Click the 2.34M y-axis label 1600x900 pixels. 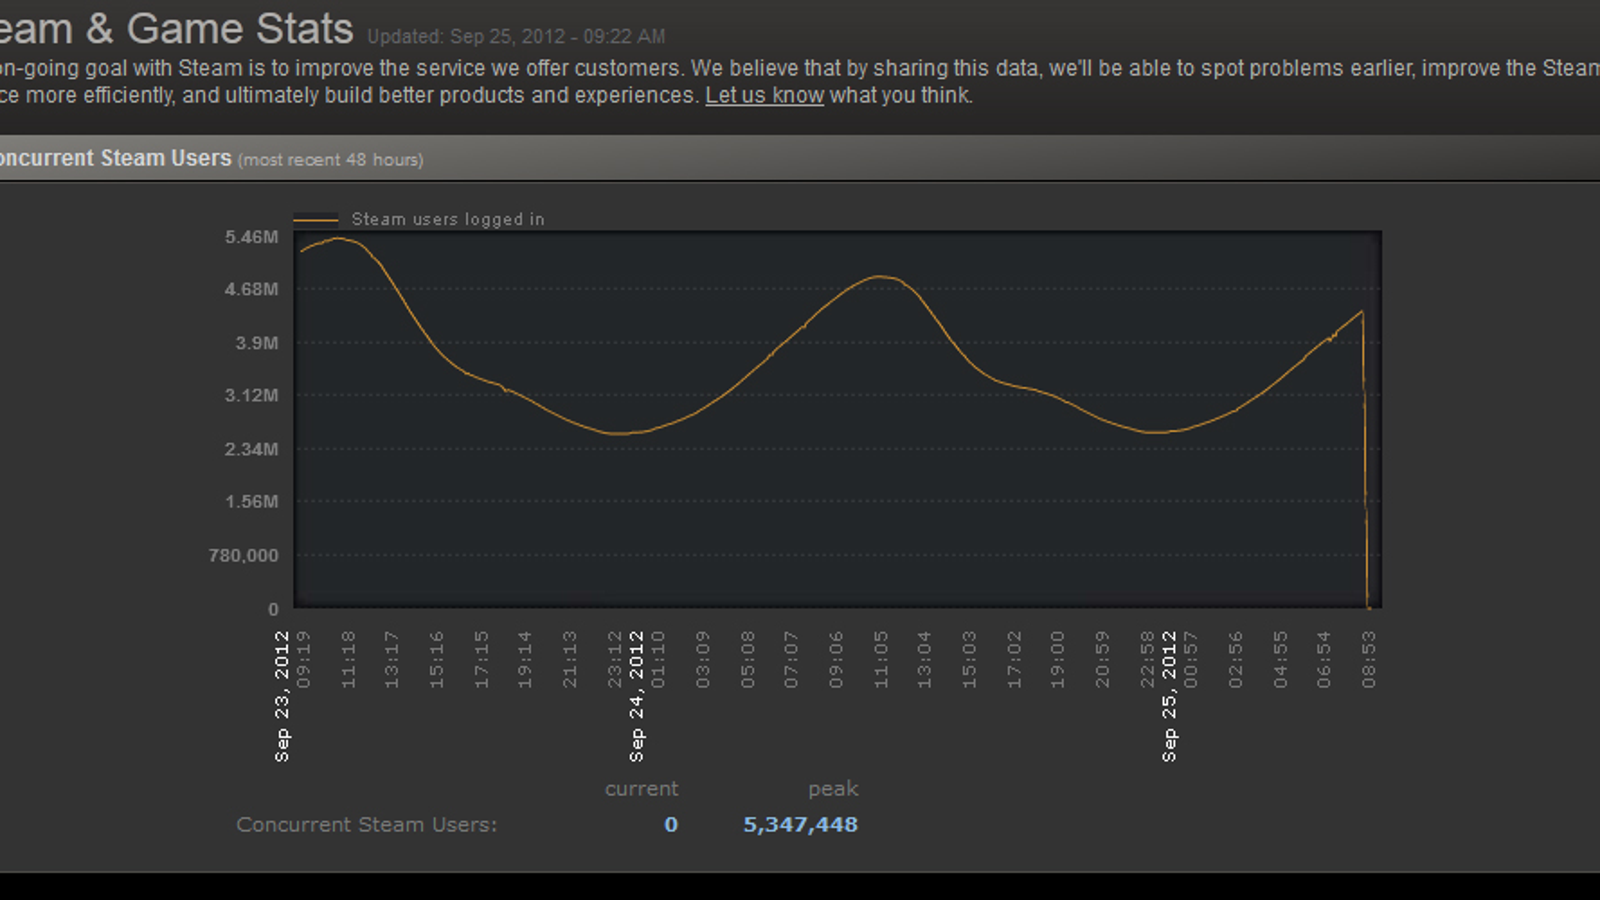coord(252,449)
